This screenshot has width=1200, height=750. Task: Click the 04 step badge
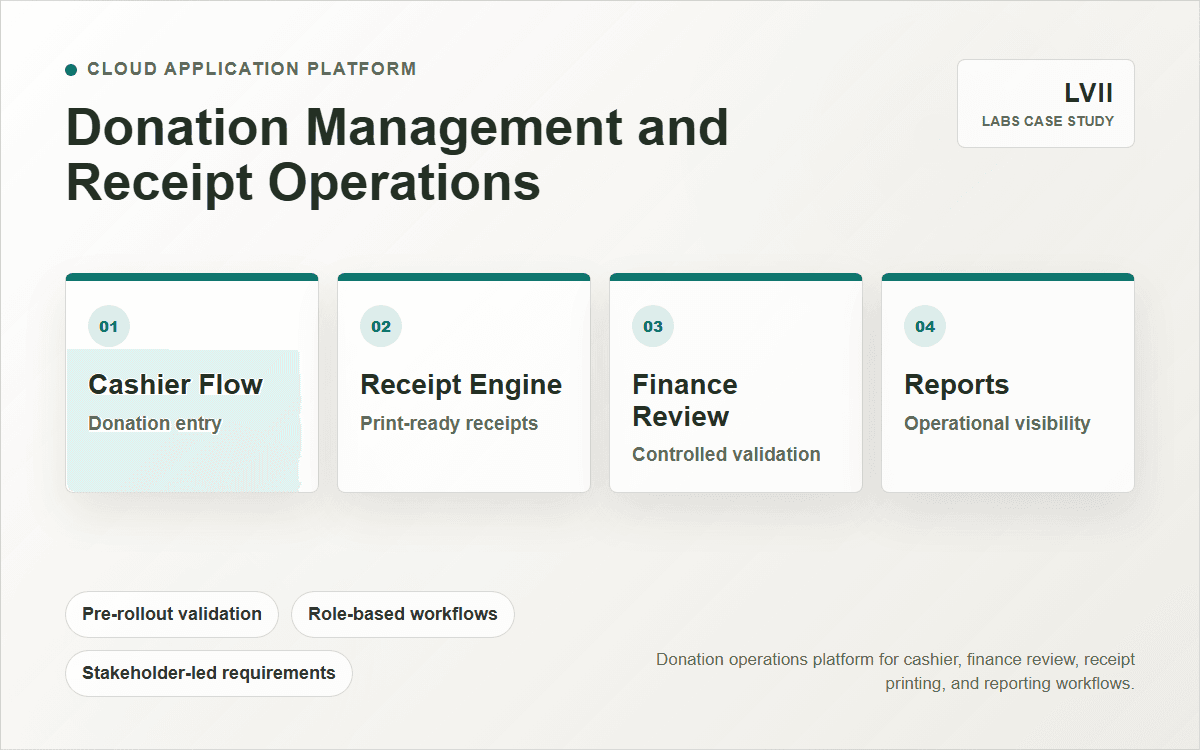(x=925, y=326)
